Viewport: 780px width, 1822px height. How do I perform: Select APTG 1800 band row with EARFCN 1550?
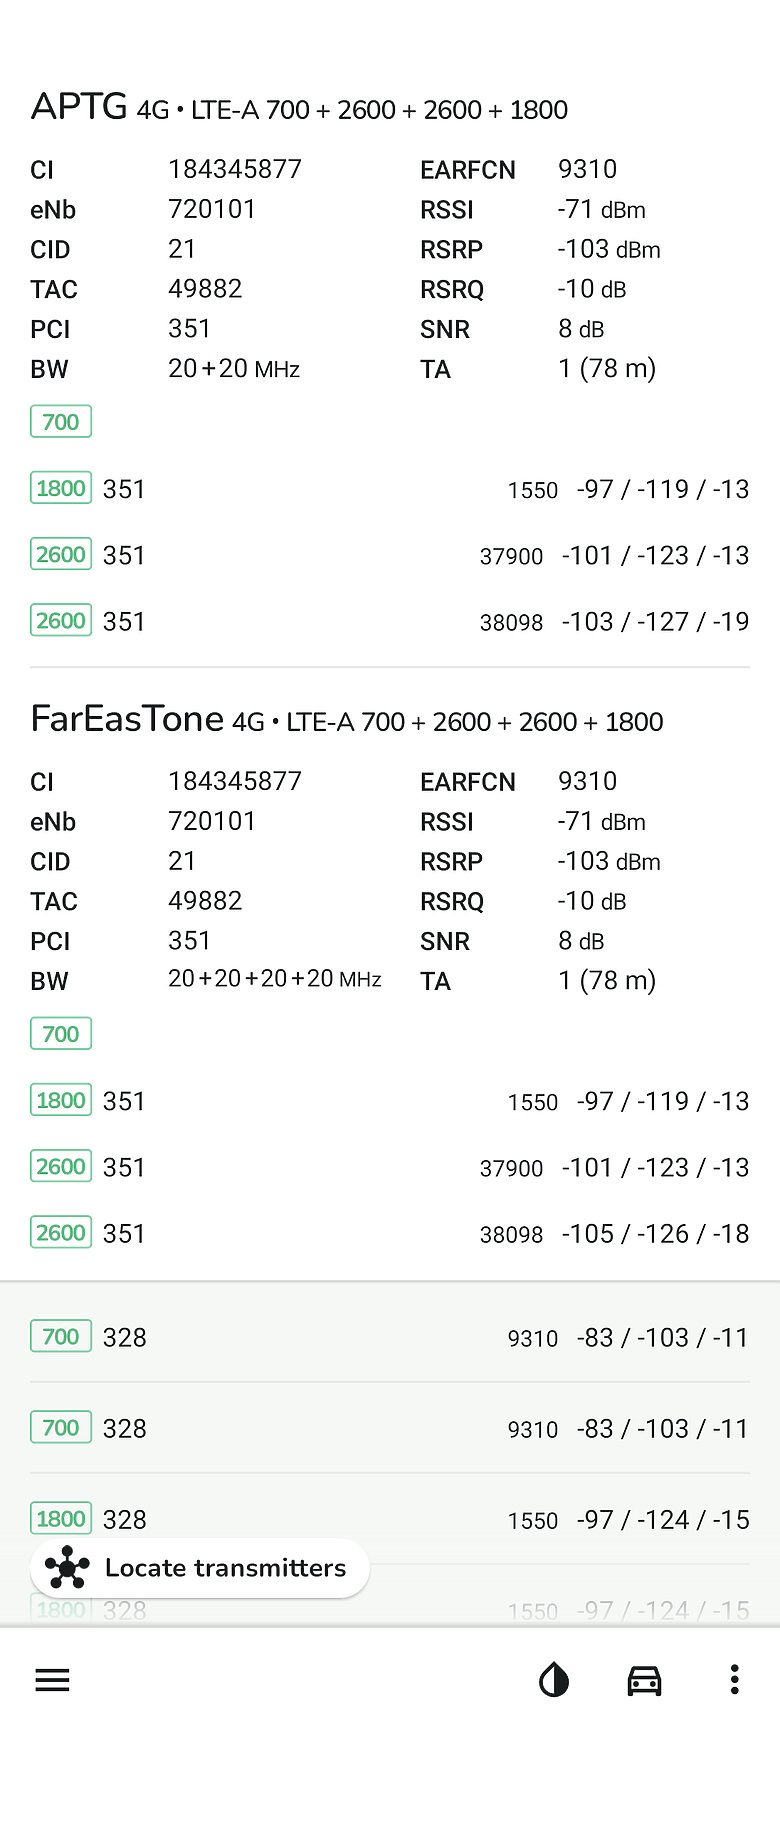[x=390, y=489]
